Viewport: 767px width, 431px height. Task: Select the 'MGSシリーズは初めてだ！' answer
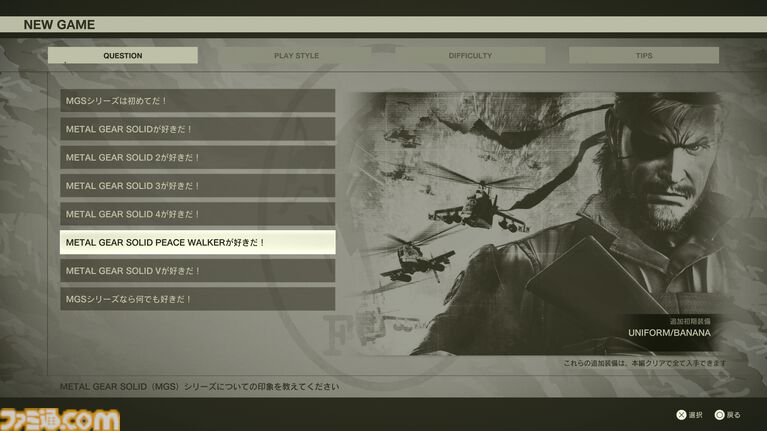tap(198, 101)
